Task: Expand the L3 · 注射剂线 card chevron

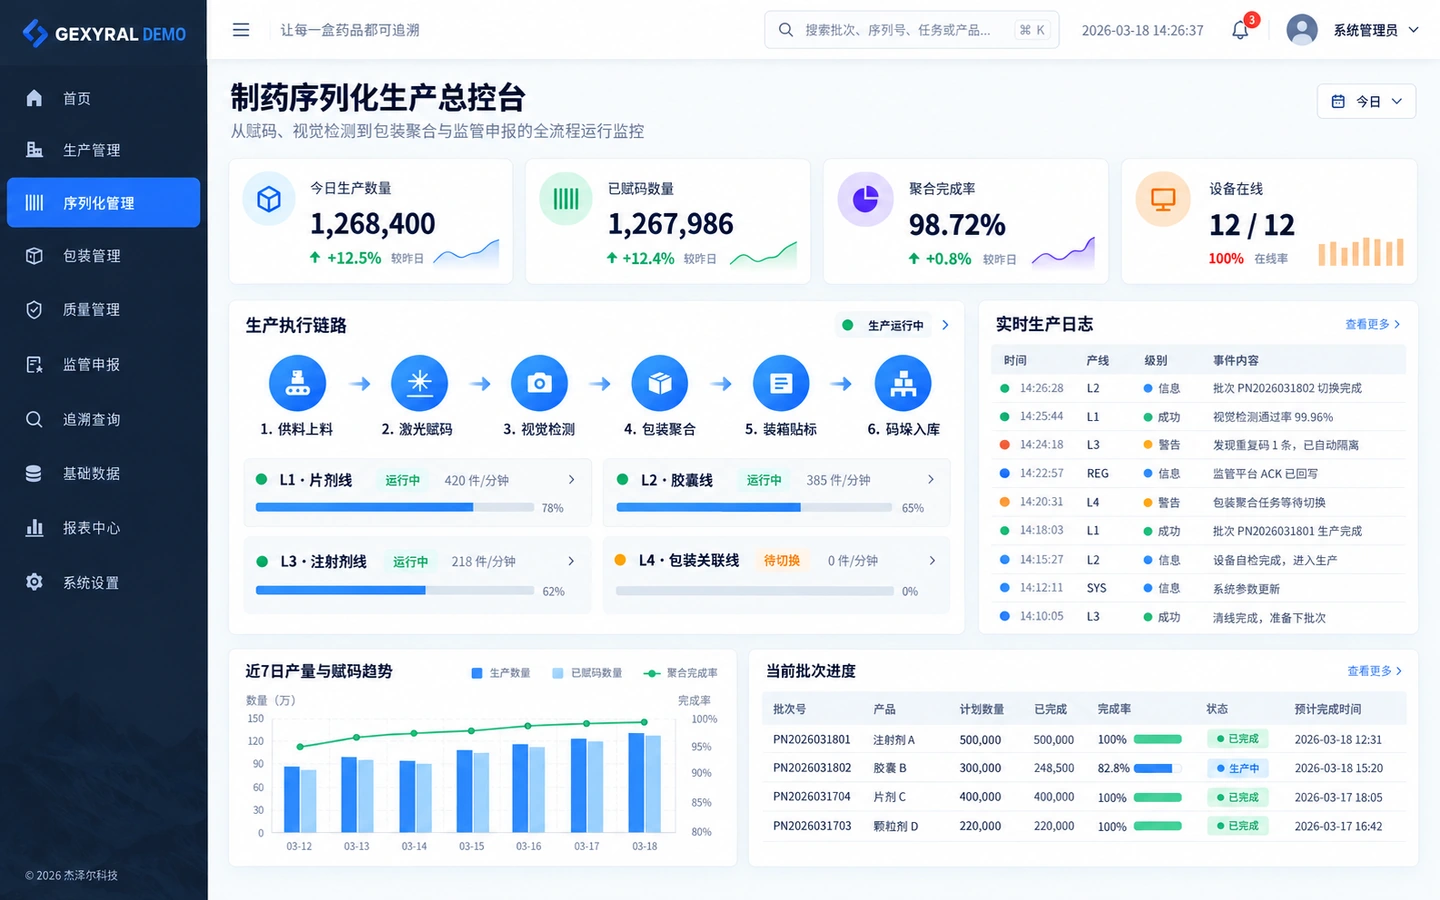Action: (x=571, y=561)
